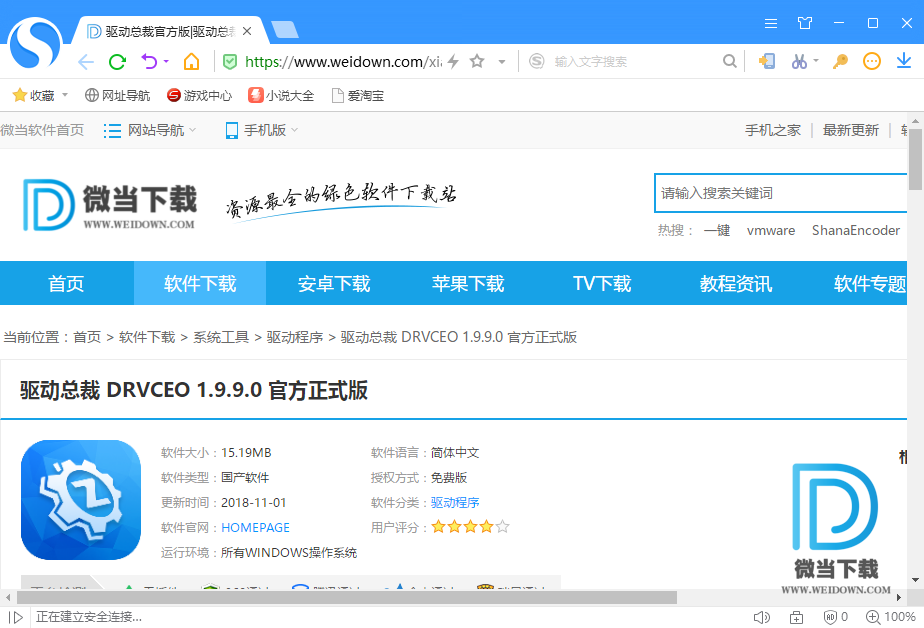Viewport: 924px width, 628px height.
Task: Click the green security shield icon
Action: tap(230, 61)
